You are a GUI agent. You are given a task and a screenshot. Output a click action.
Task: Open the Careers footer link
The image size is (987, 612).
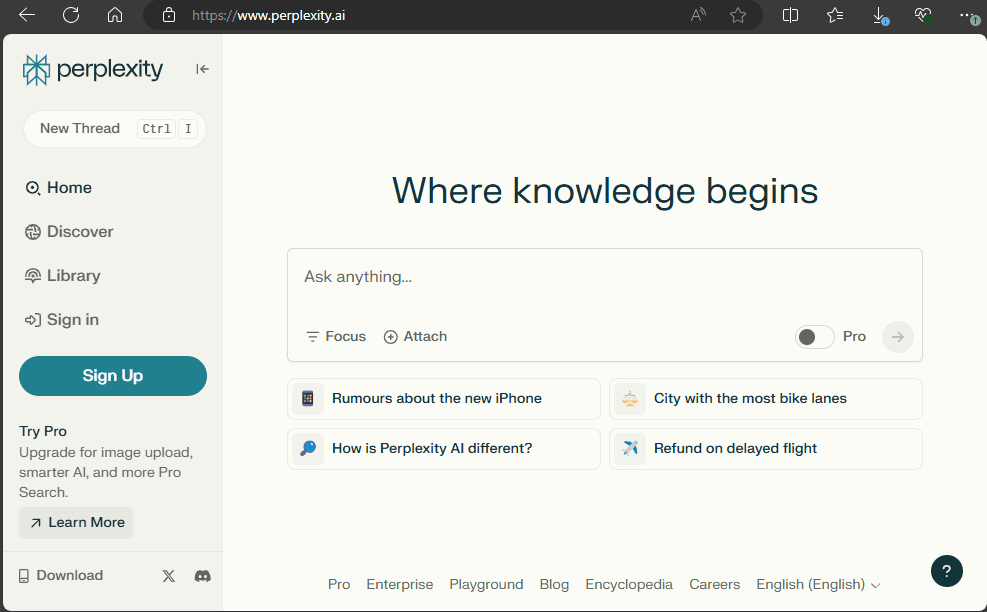(x=714, y=584)
